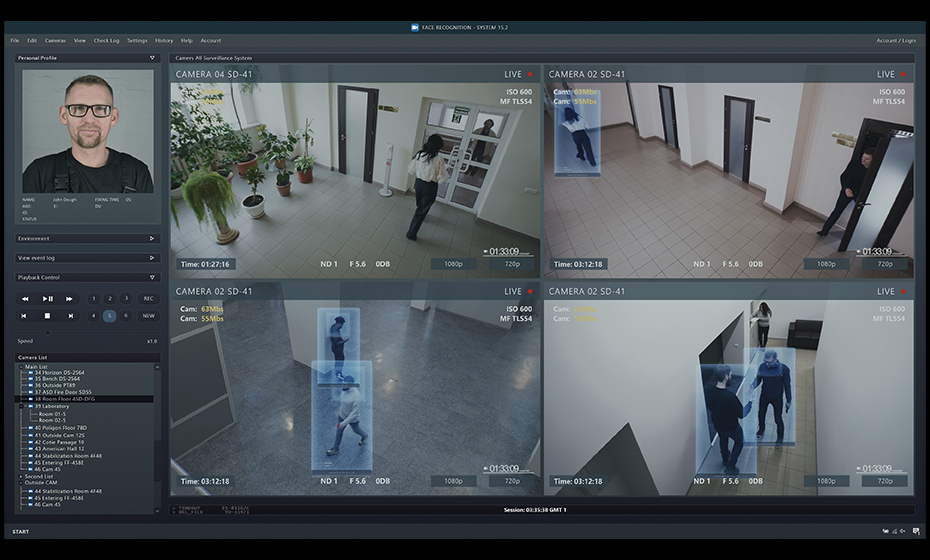Select 1080p on Camera 04 SD-41 feed
930x560 pixels.
(x=454, y=264)
